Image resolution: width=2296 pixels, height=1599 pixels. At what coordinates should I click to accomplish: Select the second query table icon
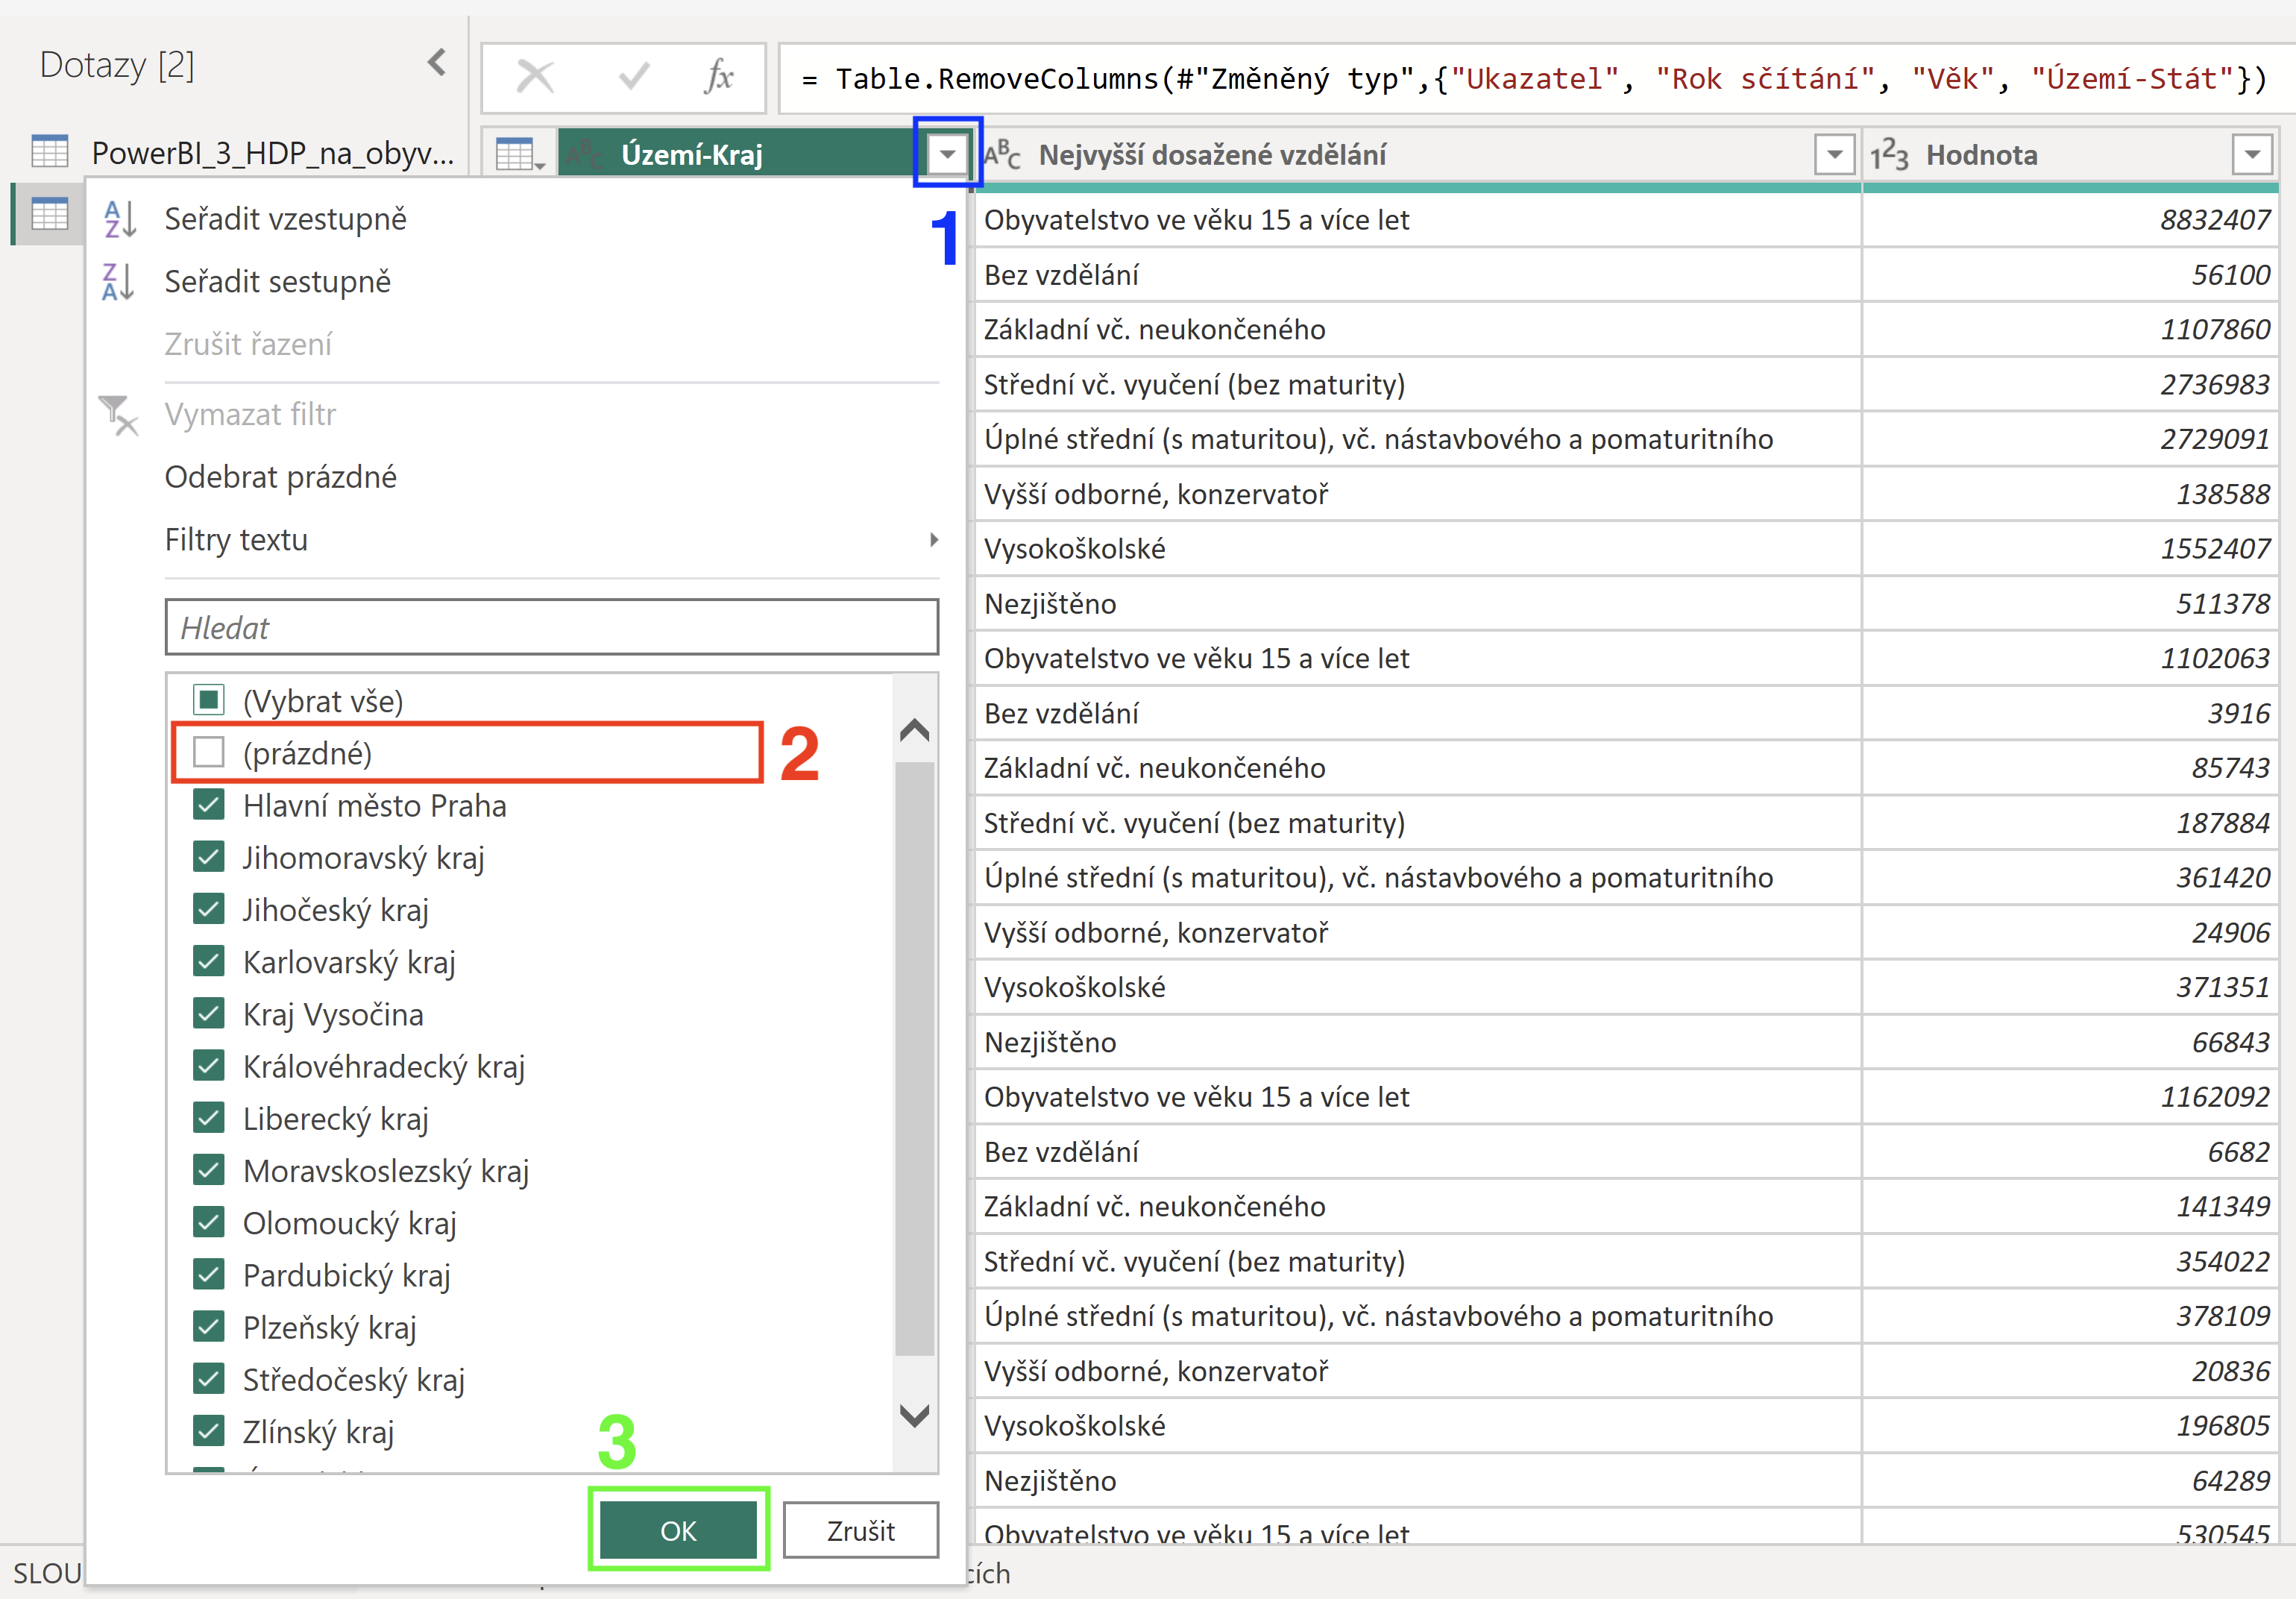pyautogui.click(x=49, y=213)
